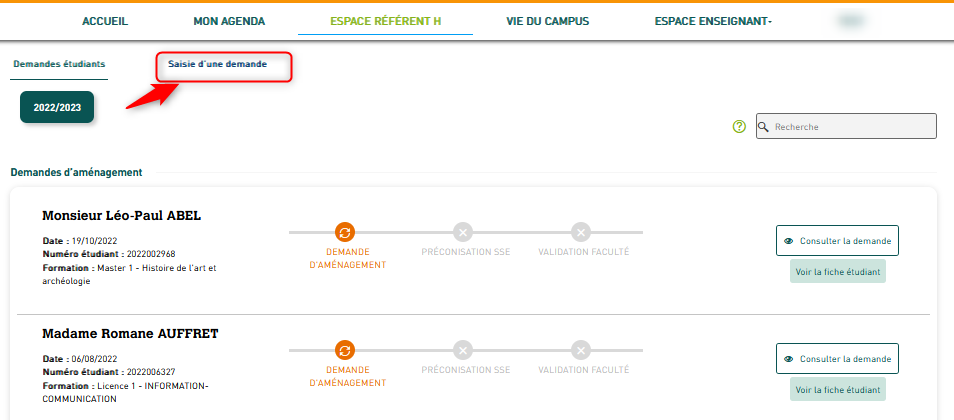View Romane AUFFRET's student record
The image size is (954, 420).
837,390
